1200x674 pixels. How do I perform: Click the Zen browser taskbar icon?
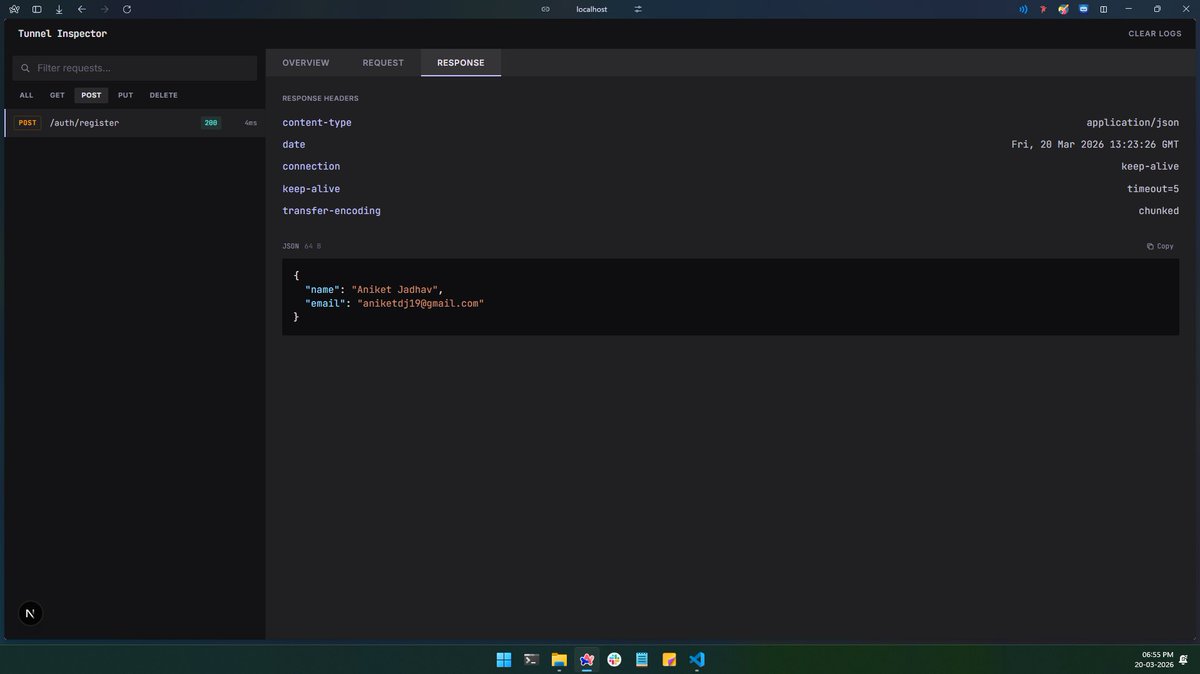[587, 660]
